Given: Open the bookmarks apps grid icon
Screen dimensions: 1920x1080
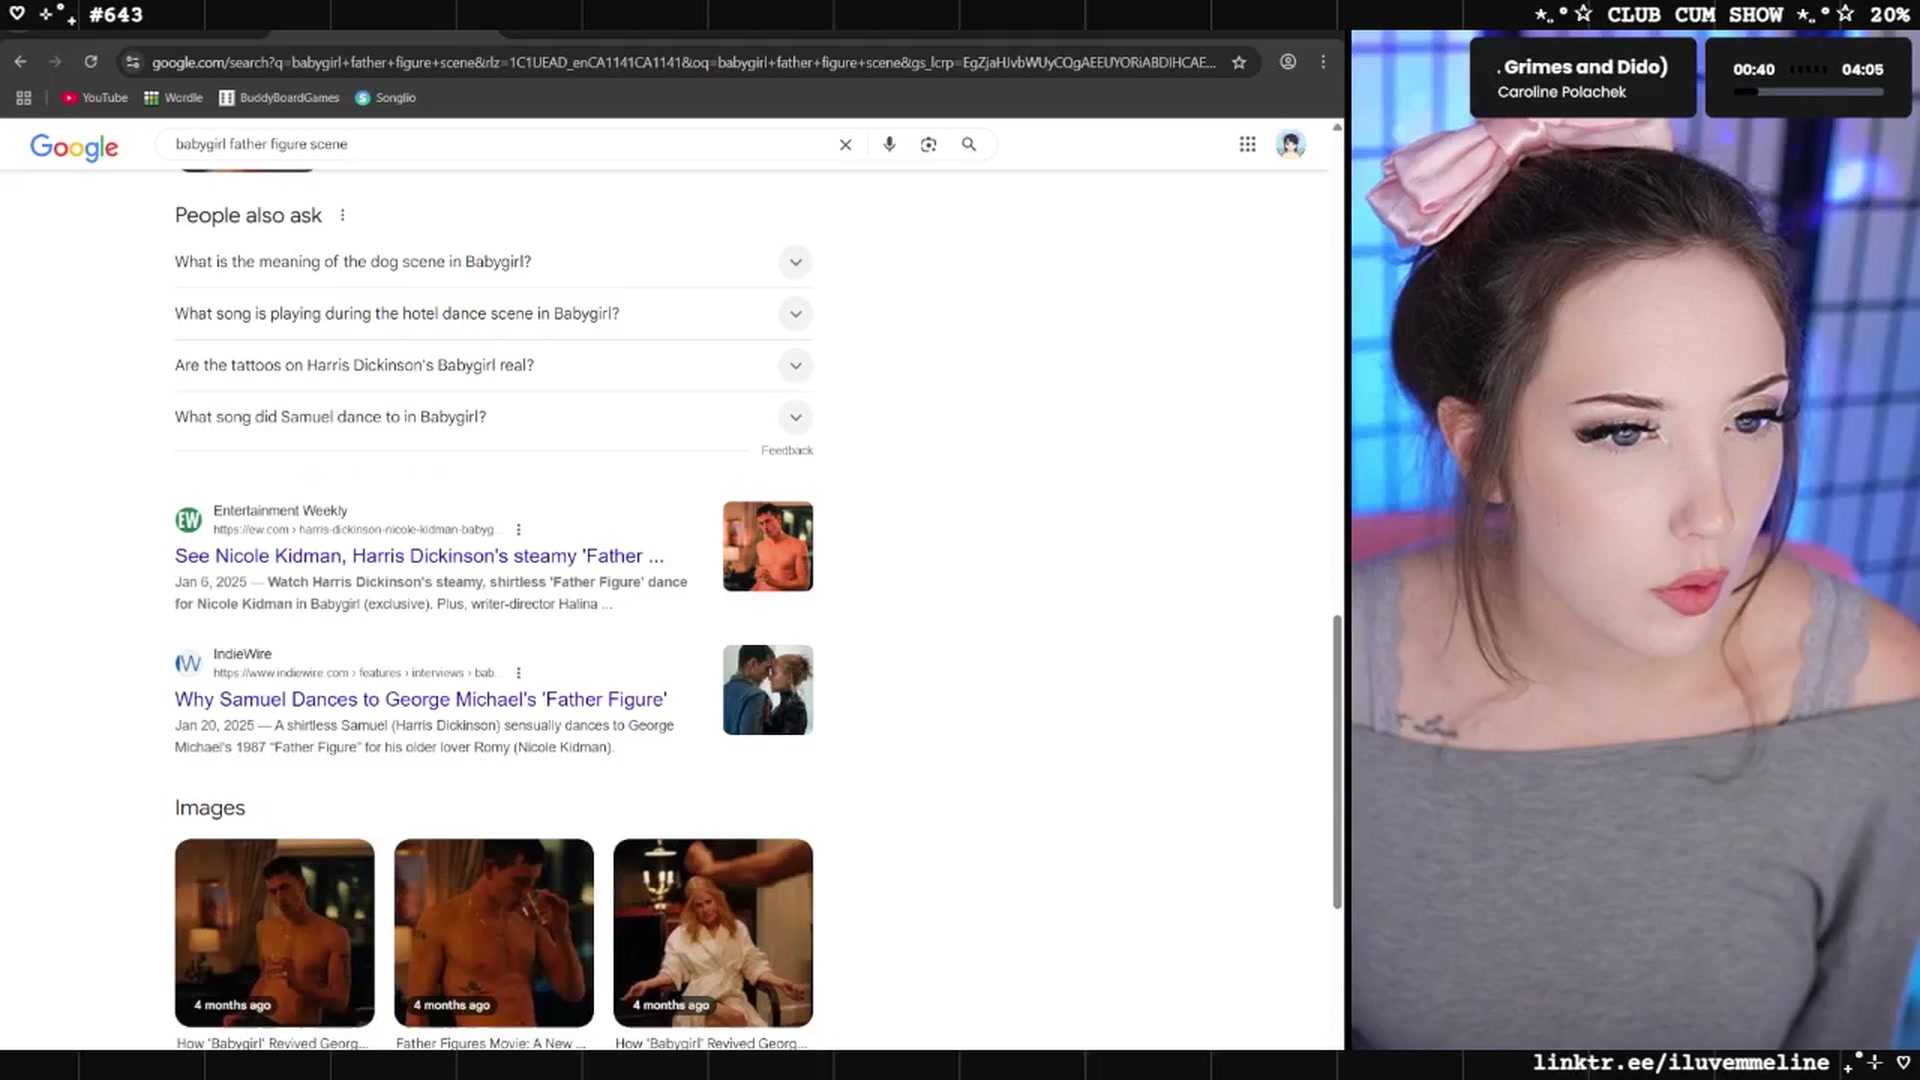Looking at the screenshot, I should 24,98.
